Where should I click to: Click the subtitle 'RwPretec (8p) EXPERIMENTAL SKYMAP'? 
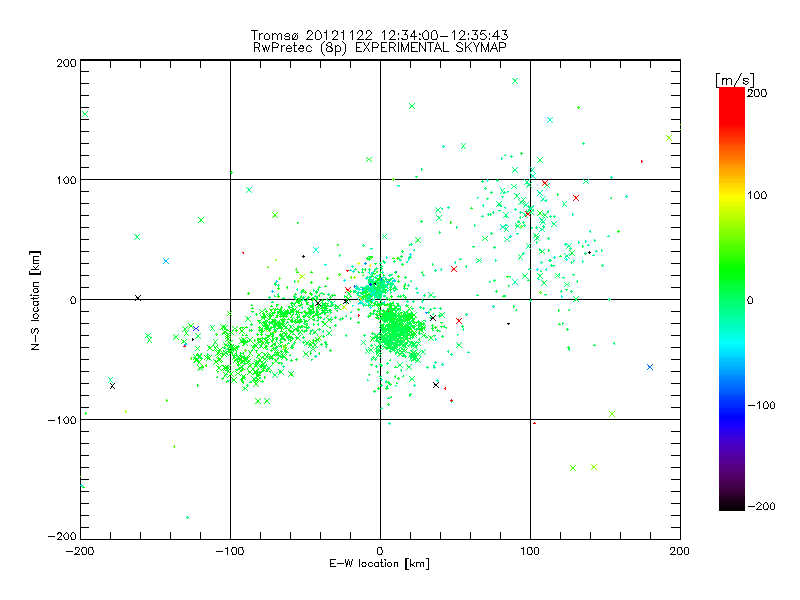pos(379,47)
